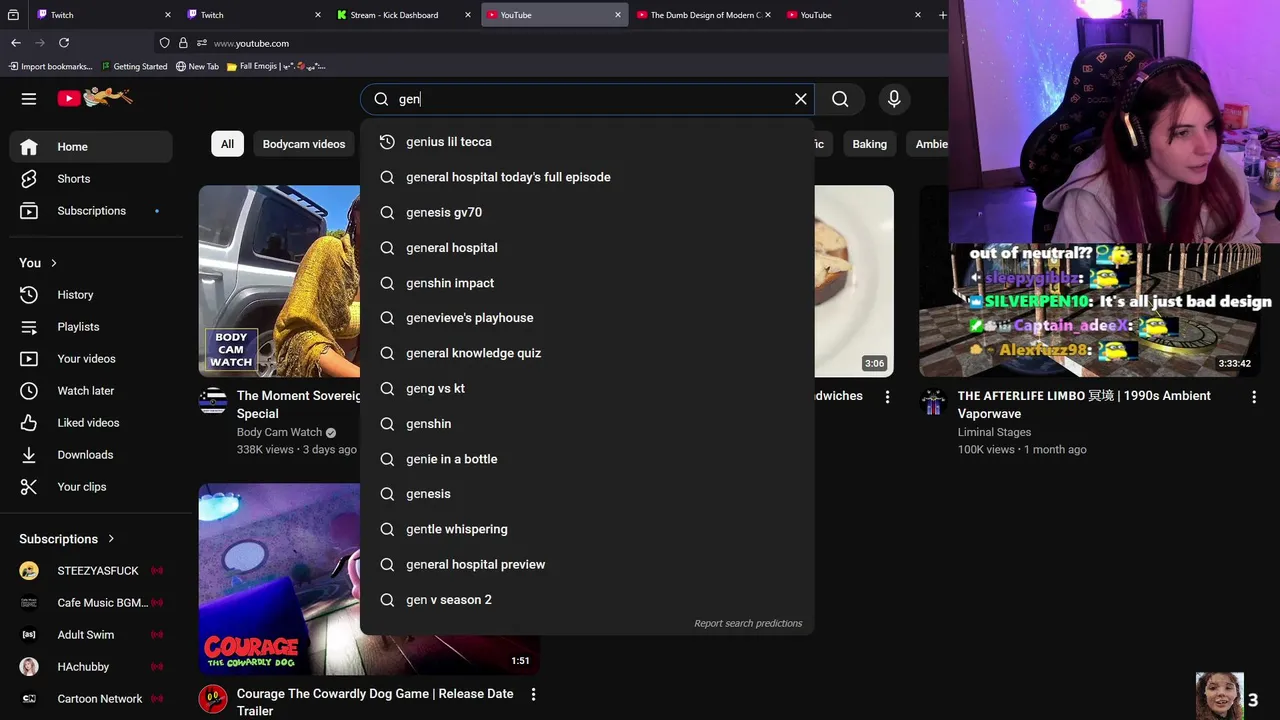Screen dimensions: 1280x720
Task: Open Shorts icon in sidebar
Action: (29, 179)
